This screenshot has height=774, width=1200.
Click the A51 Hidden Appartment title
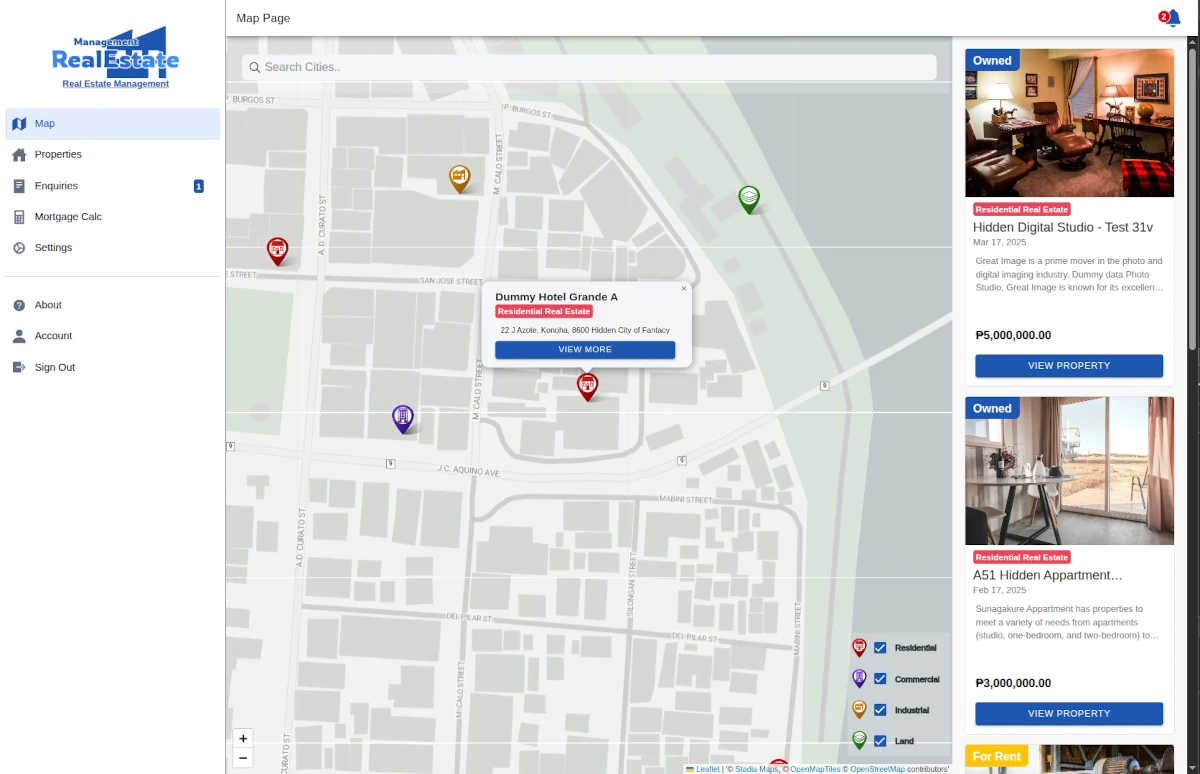(1048, 576)
